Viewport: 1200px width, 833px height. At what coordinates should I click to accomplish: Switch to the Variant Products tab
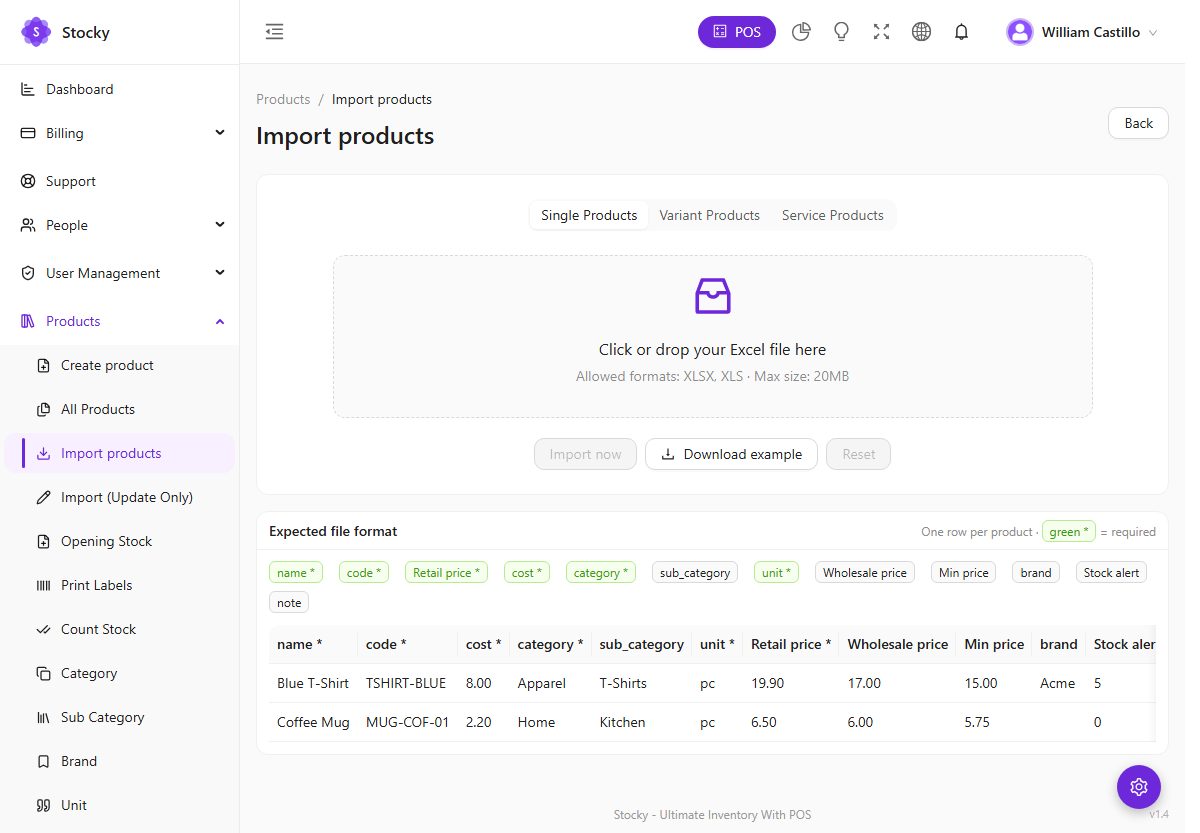(709, 215)
